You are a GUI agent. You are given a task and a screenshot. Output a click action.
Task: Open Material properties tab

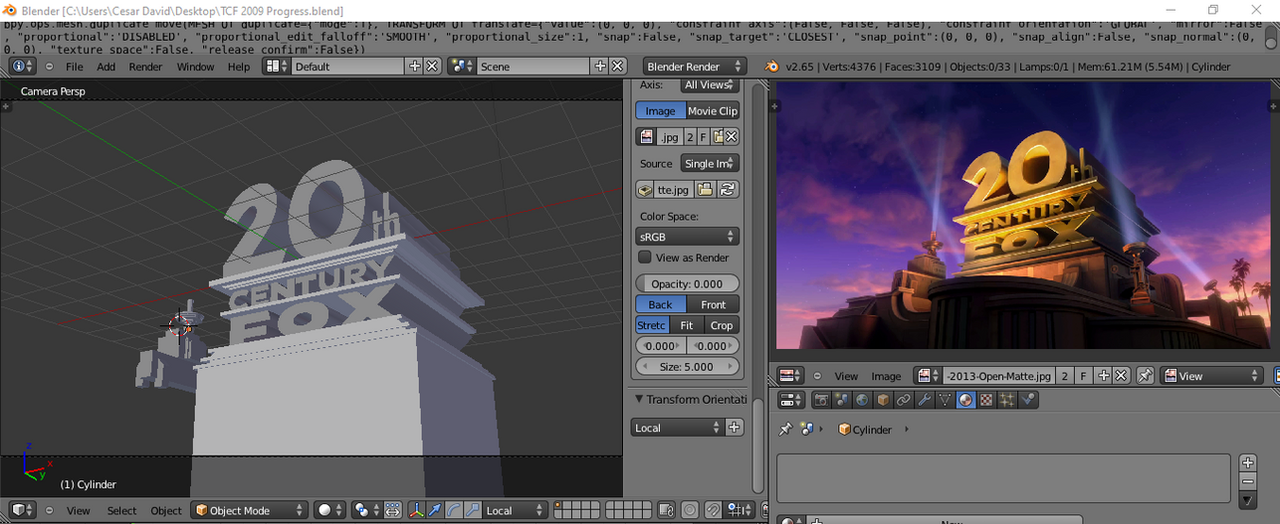coord(966,400)
